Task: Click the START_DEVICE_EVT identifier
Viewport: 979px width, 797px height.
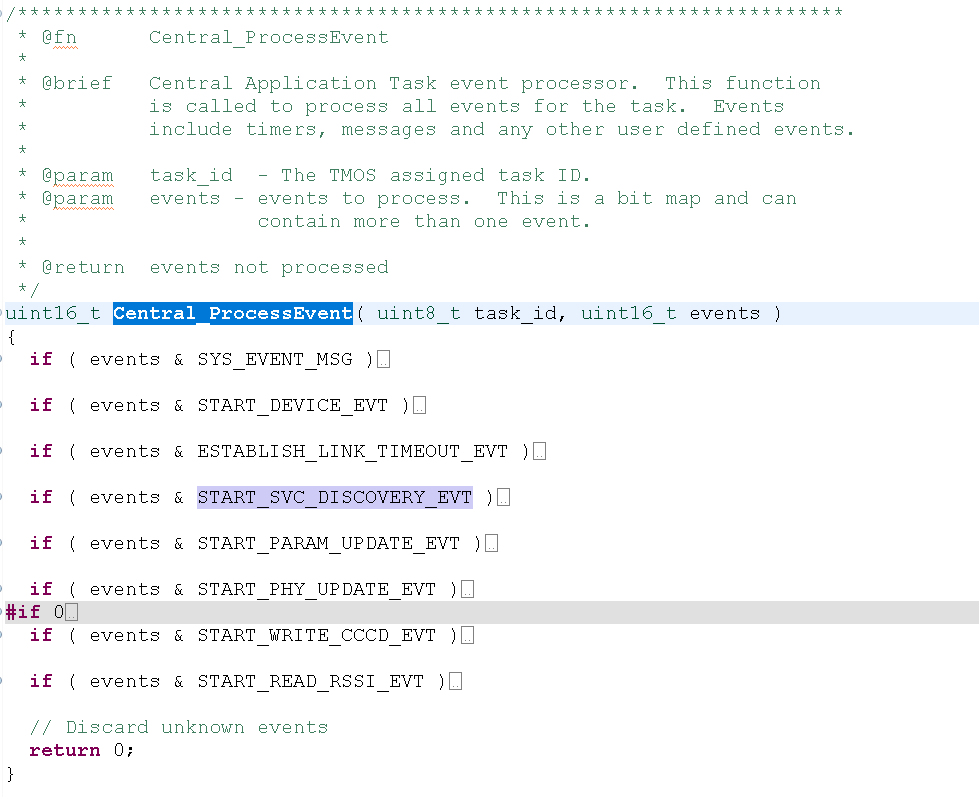Action: coord(293,406)
